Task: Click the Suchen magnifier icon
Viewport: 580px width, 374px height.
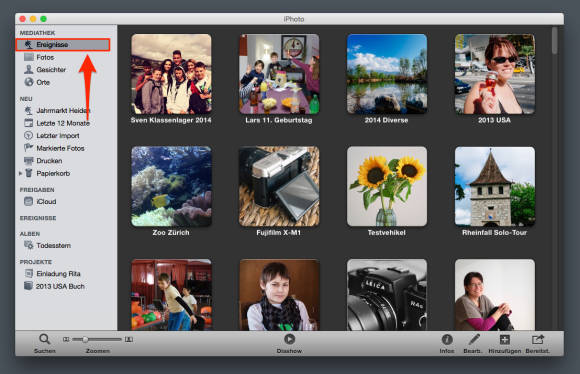Action: tap(45, 339)
